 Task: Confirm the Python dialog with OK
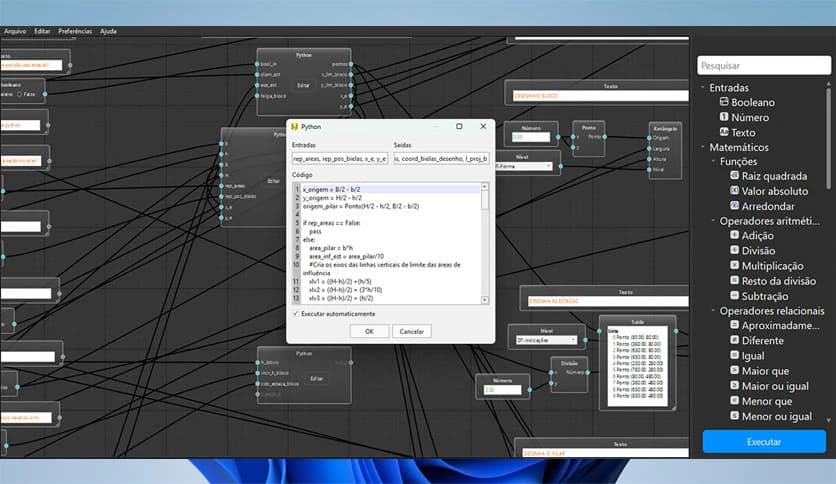tap(369, 332)
